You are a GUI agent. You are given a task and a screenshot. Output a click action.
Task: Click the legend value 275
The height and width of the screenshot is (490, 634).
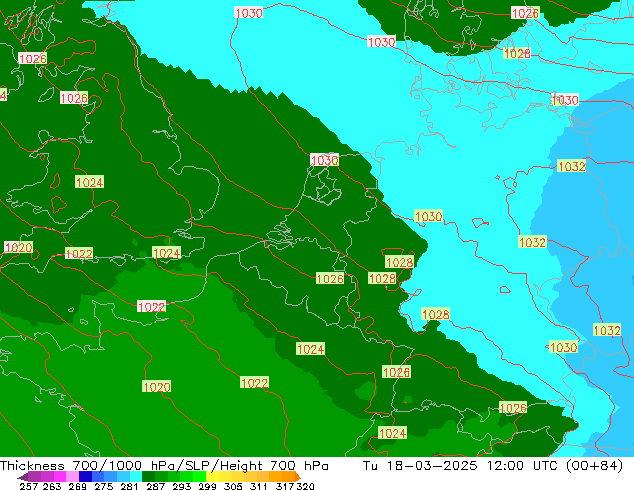pyautogui.click(x=104, y=486)
